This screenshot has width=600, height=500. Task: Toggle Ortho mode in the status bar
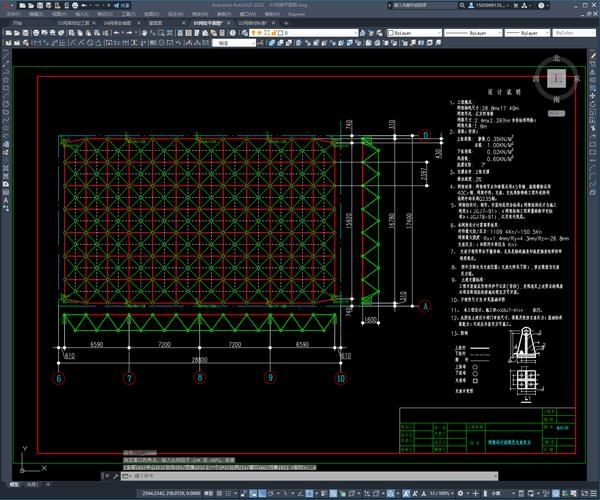pos(262,492)
